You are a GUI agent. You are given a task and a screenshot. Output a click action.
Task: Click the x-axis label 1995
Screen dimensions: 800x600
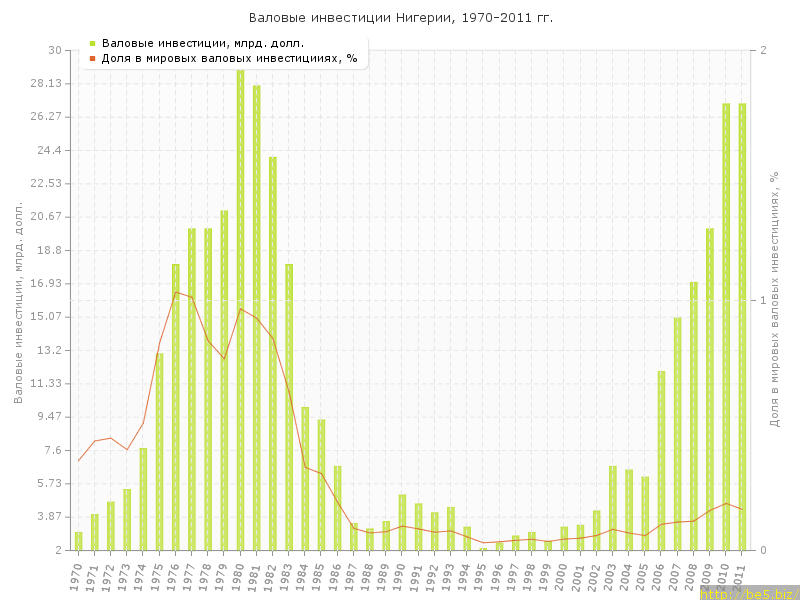(x=483, y=574)
